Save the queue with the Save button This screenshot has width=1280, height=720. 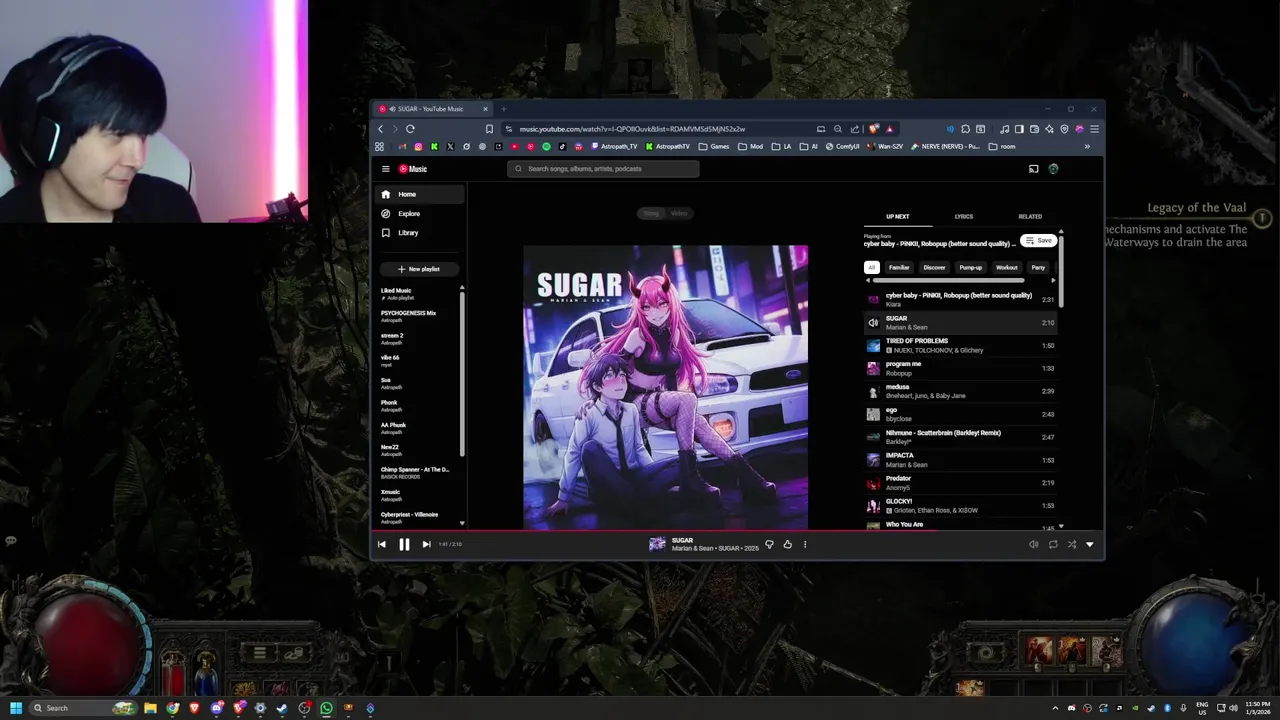[1038, 241]
